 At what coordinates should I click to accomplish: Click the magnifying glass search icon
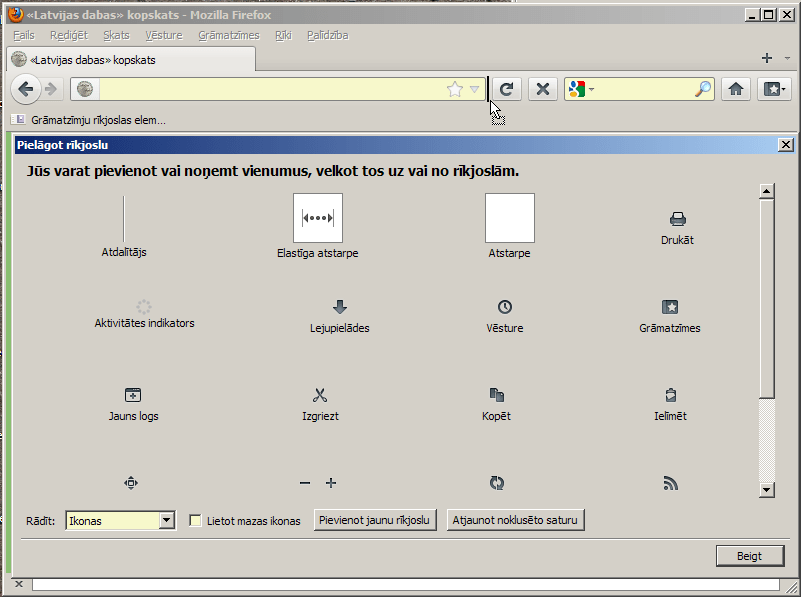pos(703,89)
